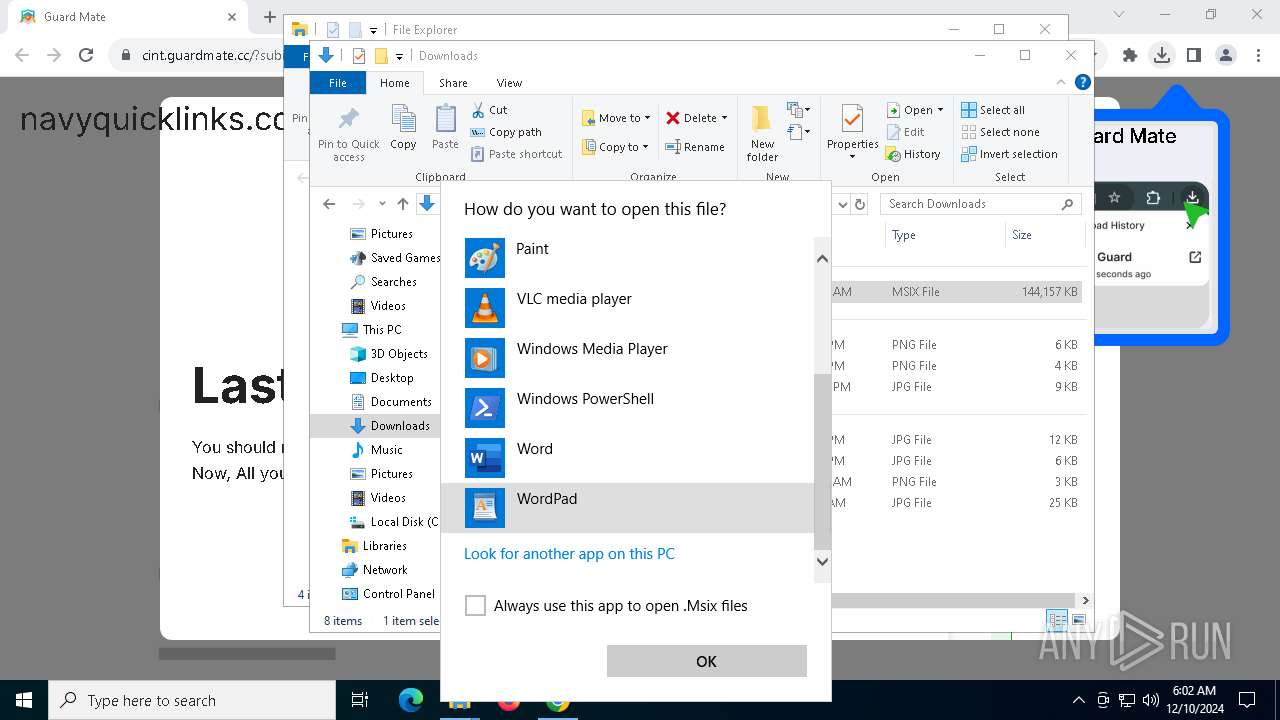Click Paste shortcut in ribbon
The height and width of the screenshot is (720, 1280).
click(x=516, y=154)
